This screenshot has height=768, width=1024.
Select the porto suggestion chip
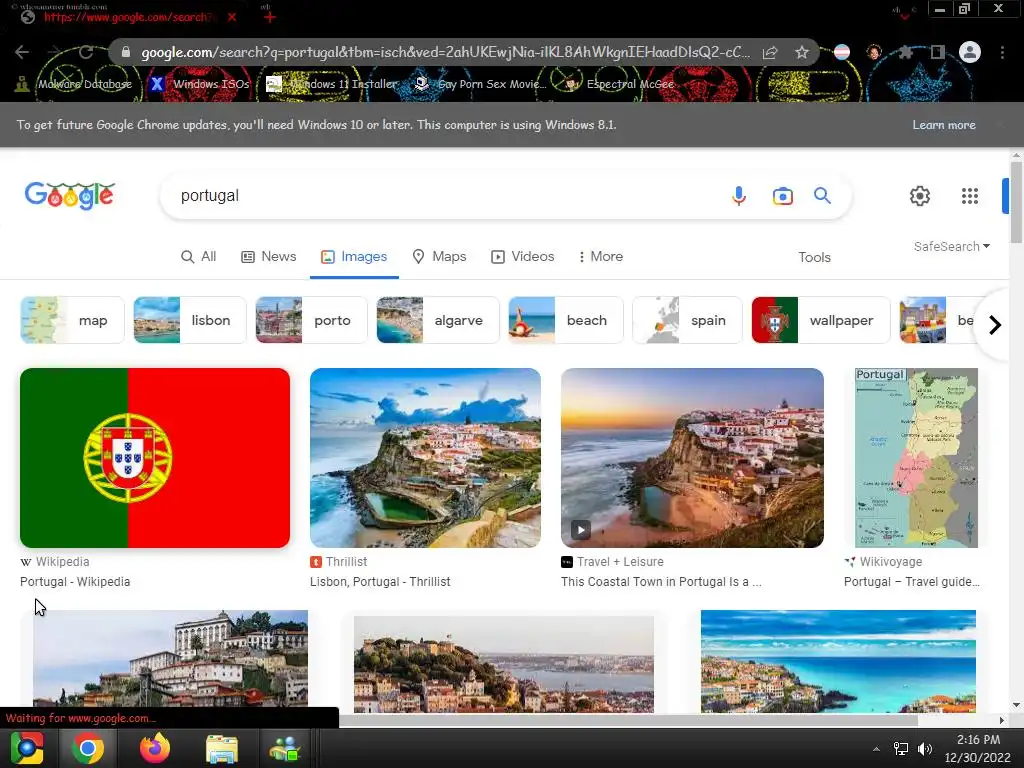[x=311, y=320]
